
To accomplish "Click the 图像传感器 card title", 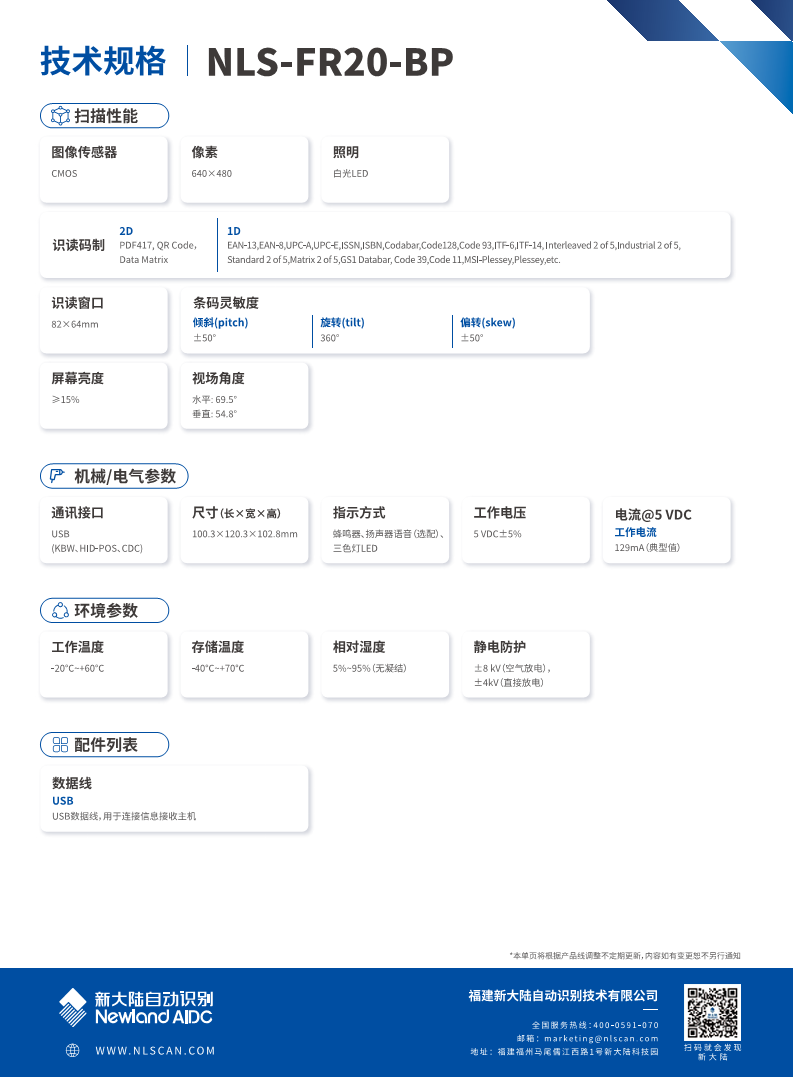I will coord(84,152).
